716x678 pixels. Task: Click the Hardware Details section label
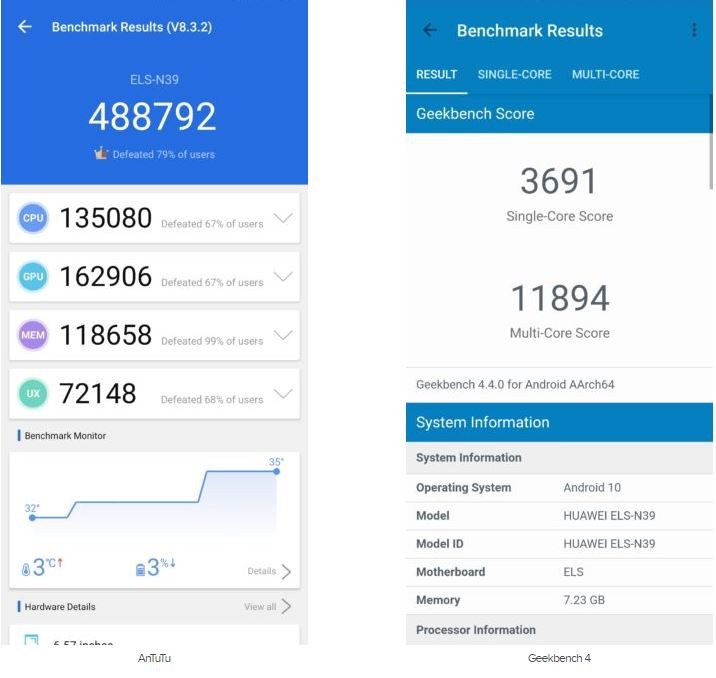pos(60,607)
